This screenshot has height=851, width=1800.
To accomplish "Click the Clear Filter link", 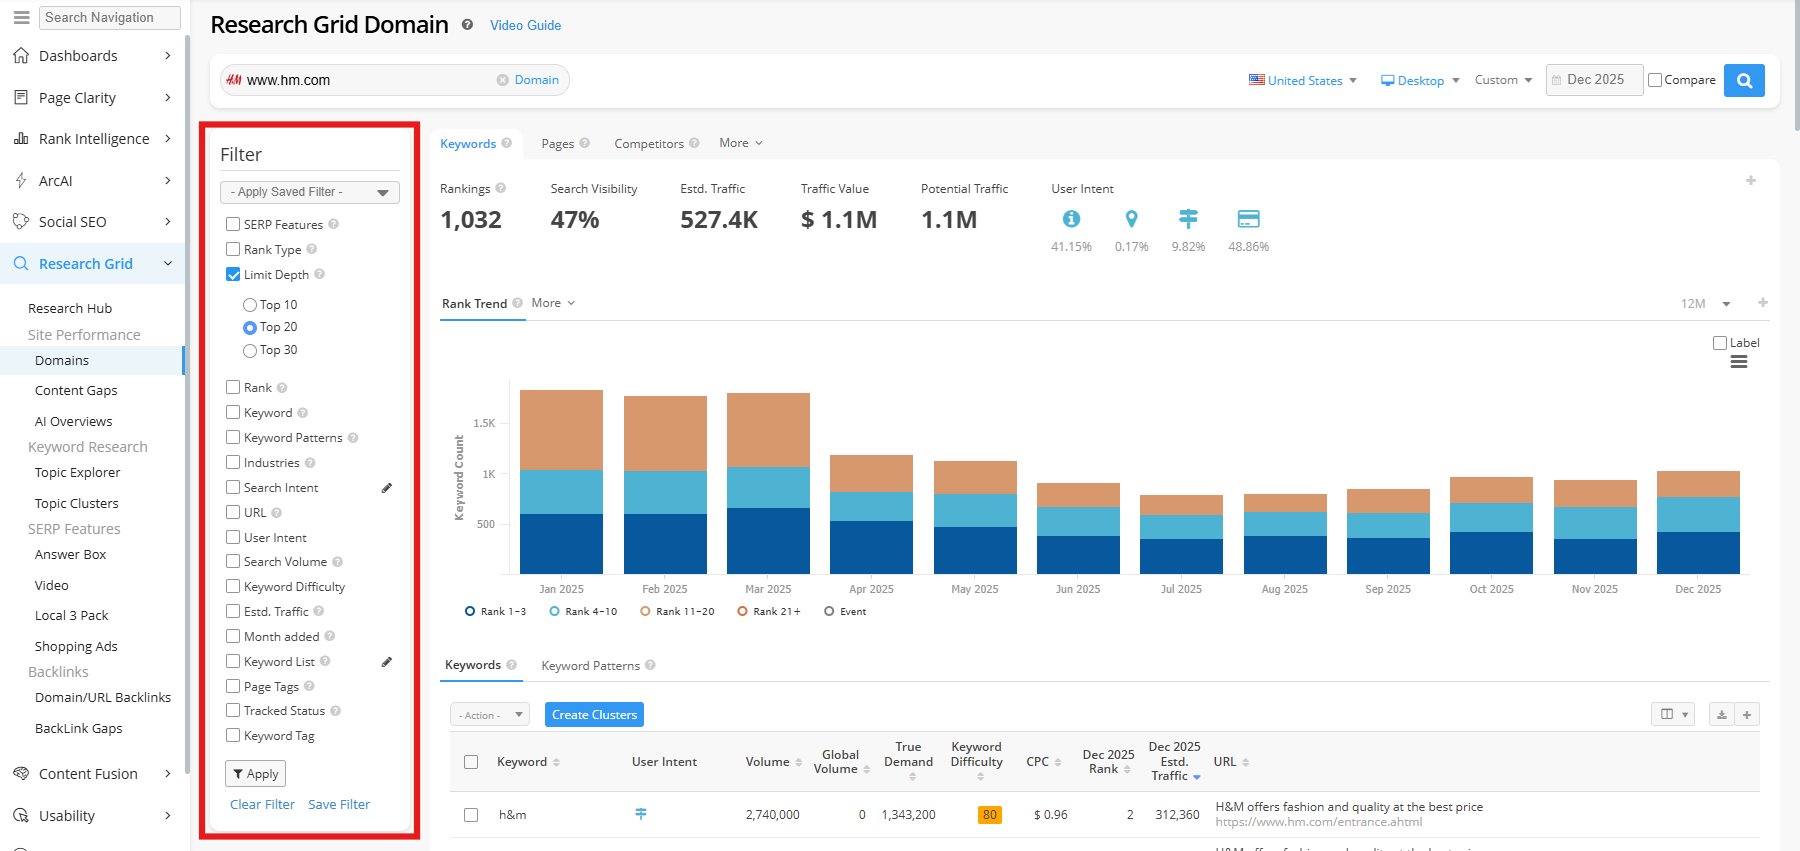I will pyautogui.click(x=262, y=804).
